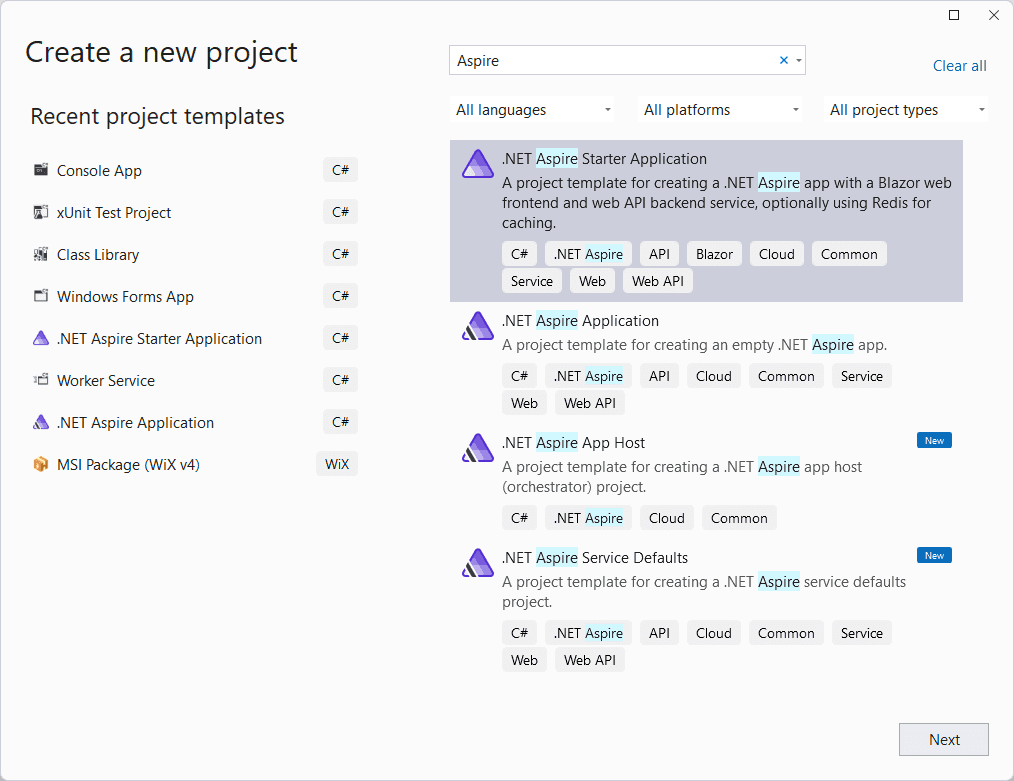1014x781 pixels.
Task: Click the New badge on Service Defaults
Action: [934, 555]
